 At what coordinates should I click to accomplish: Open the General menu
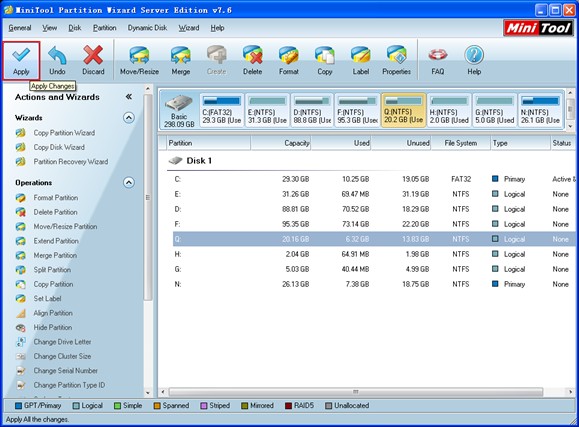coord(20,28)
